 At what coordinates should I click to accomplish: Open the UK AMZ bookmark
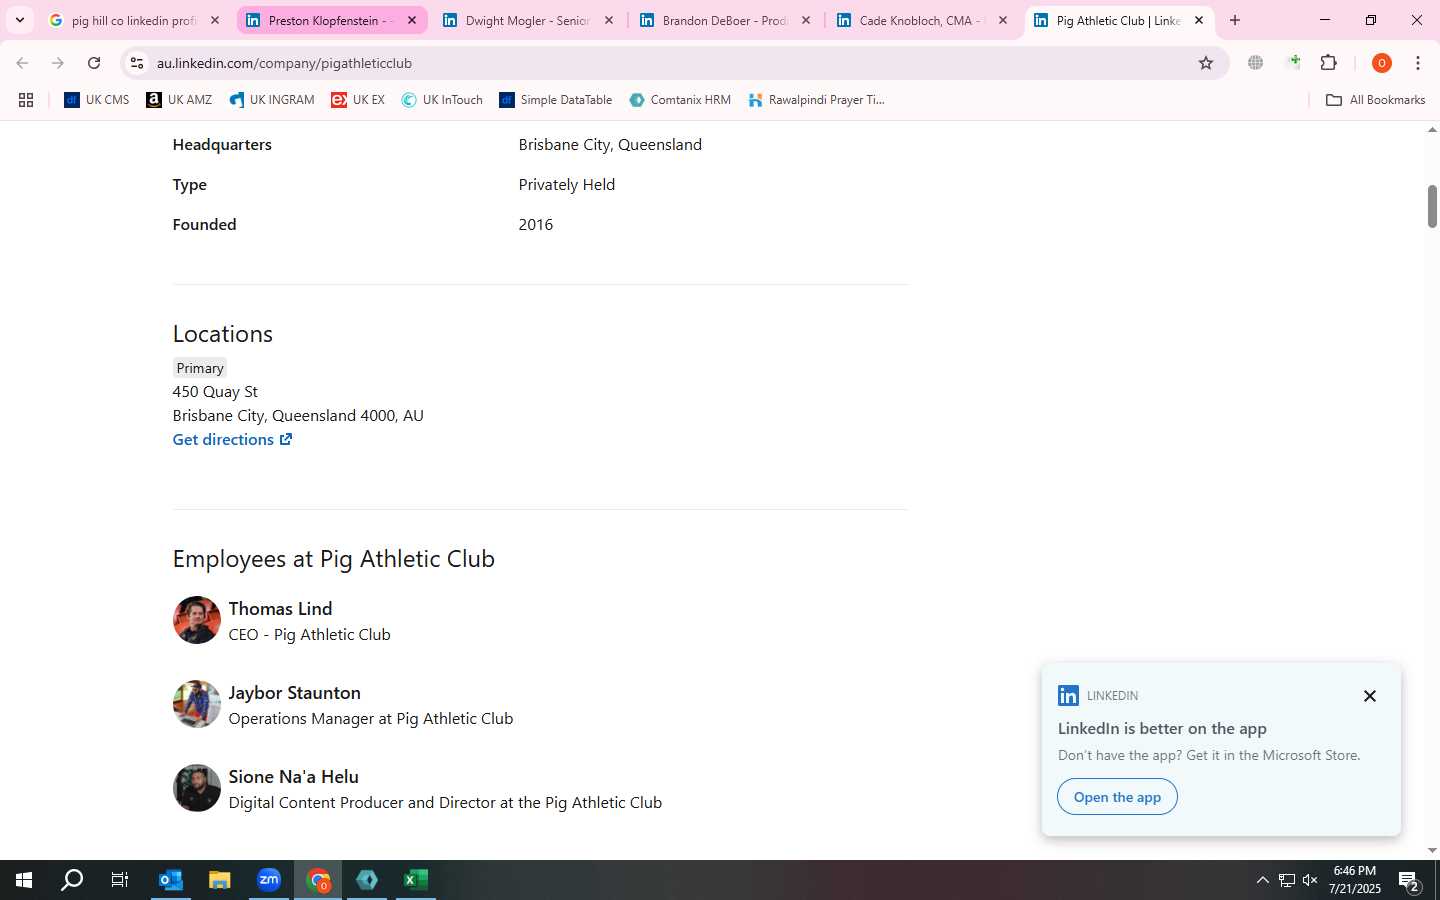[x=179, y=100]
